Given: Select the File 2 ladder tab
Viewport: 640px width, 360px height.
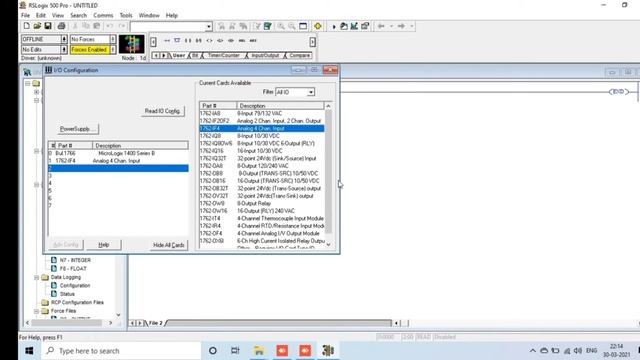Looking at the screenshot, I should [x=155, y=323].
